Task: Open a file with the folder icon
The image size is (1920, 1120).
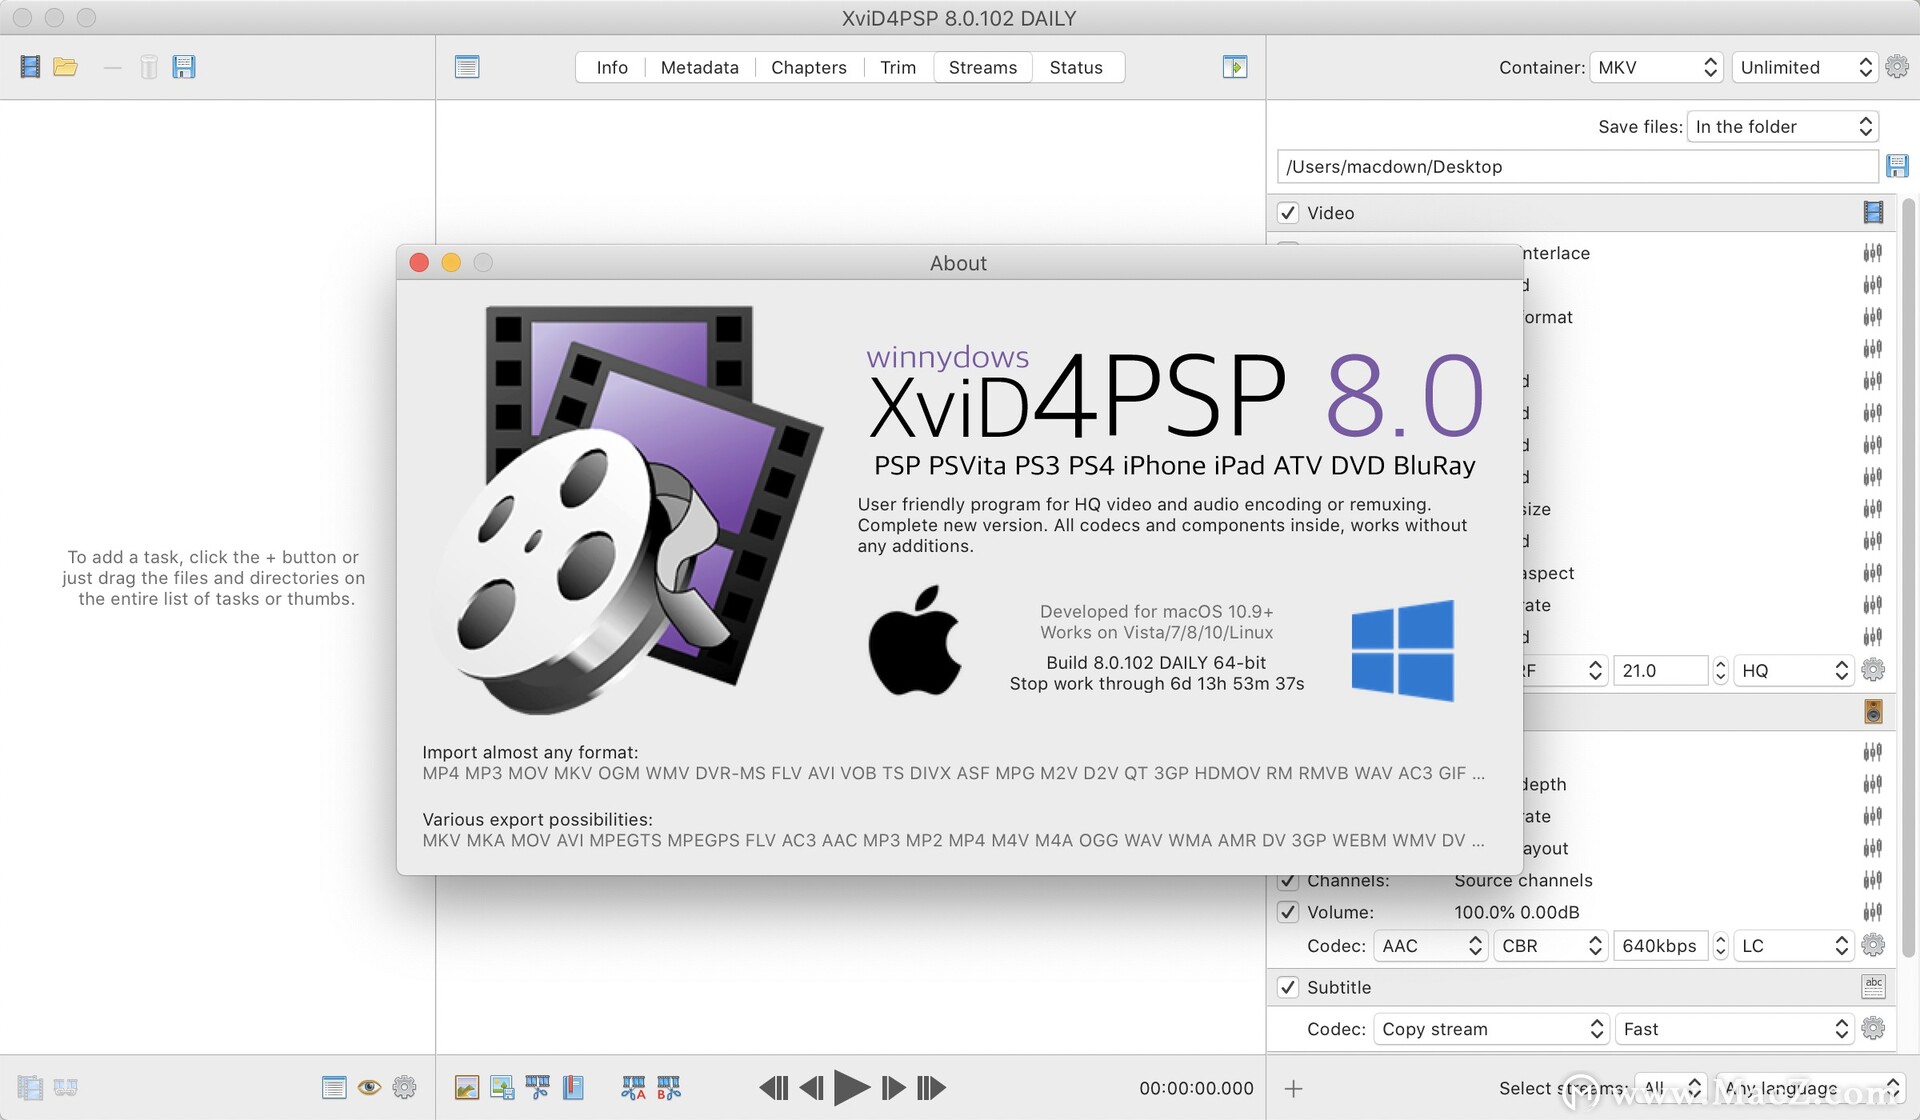Action: pyautogui.click(x=66, y=66)
